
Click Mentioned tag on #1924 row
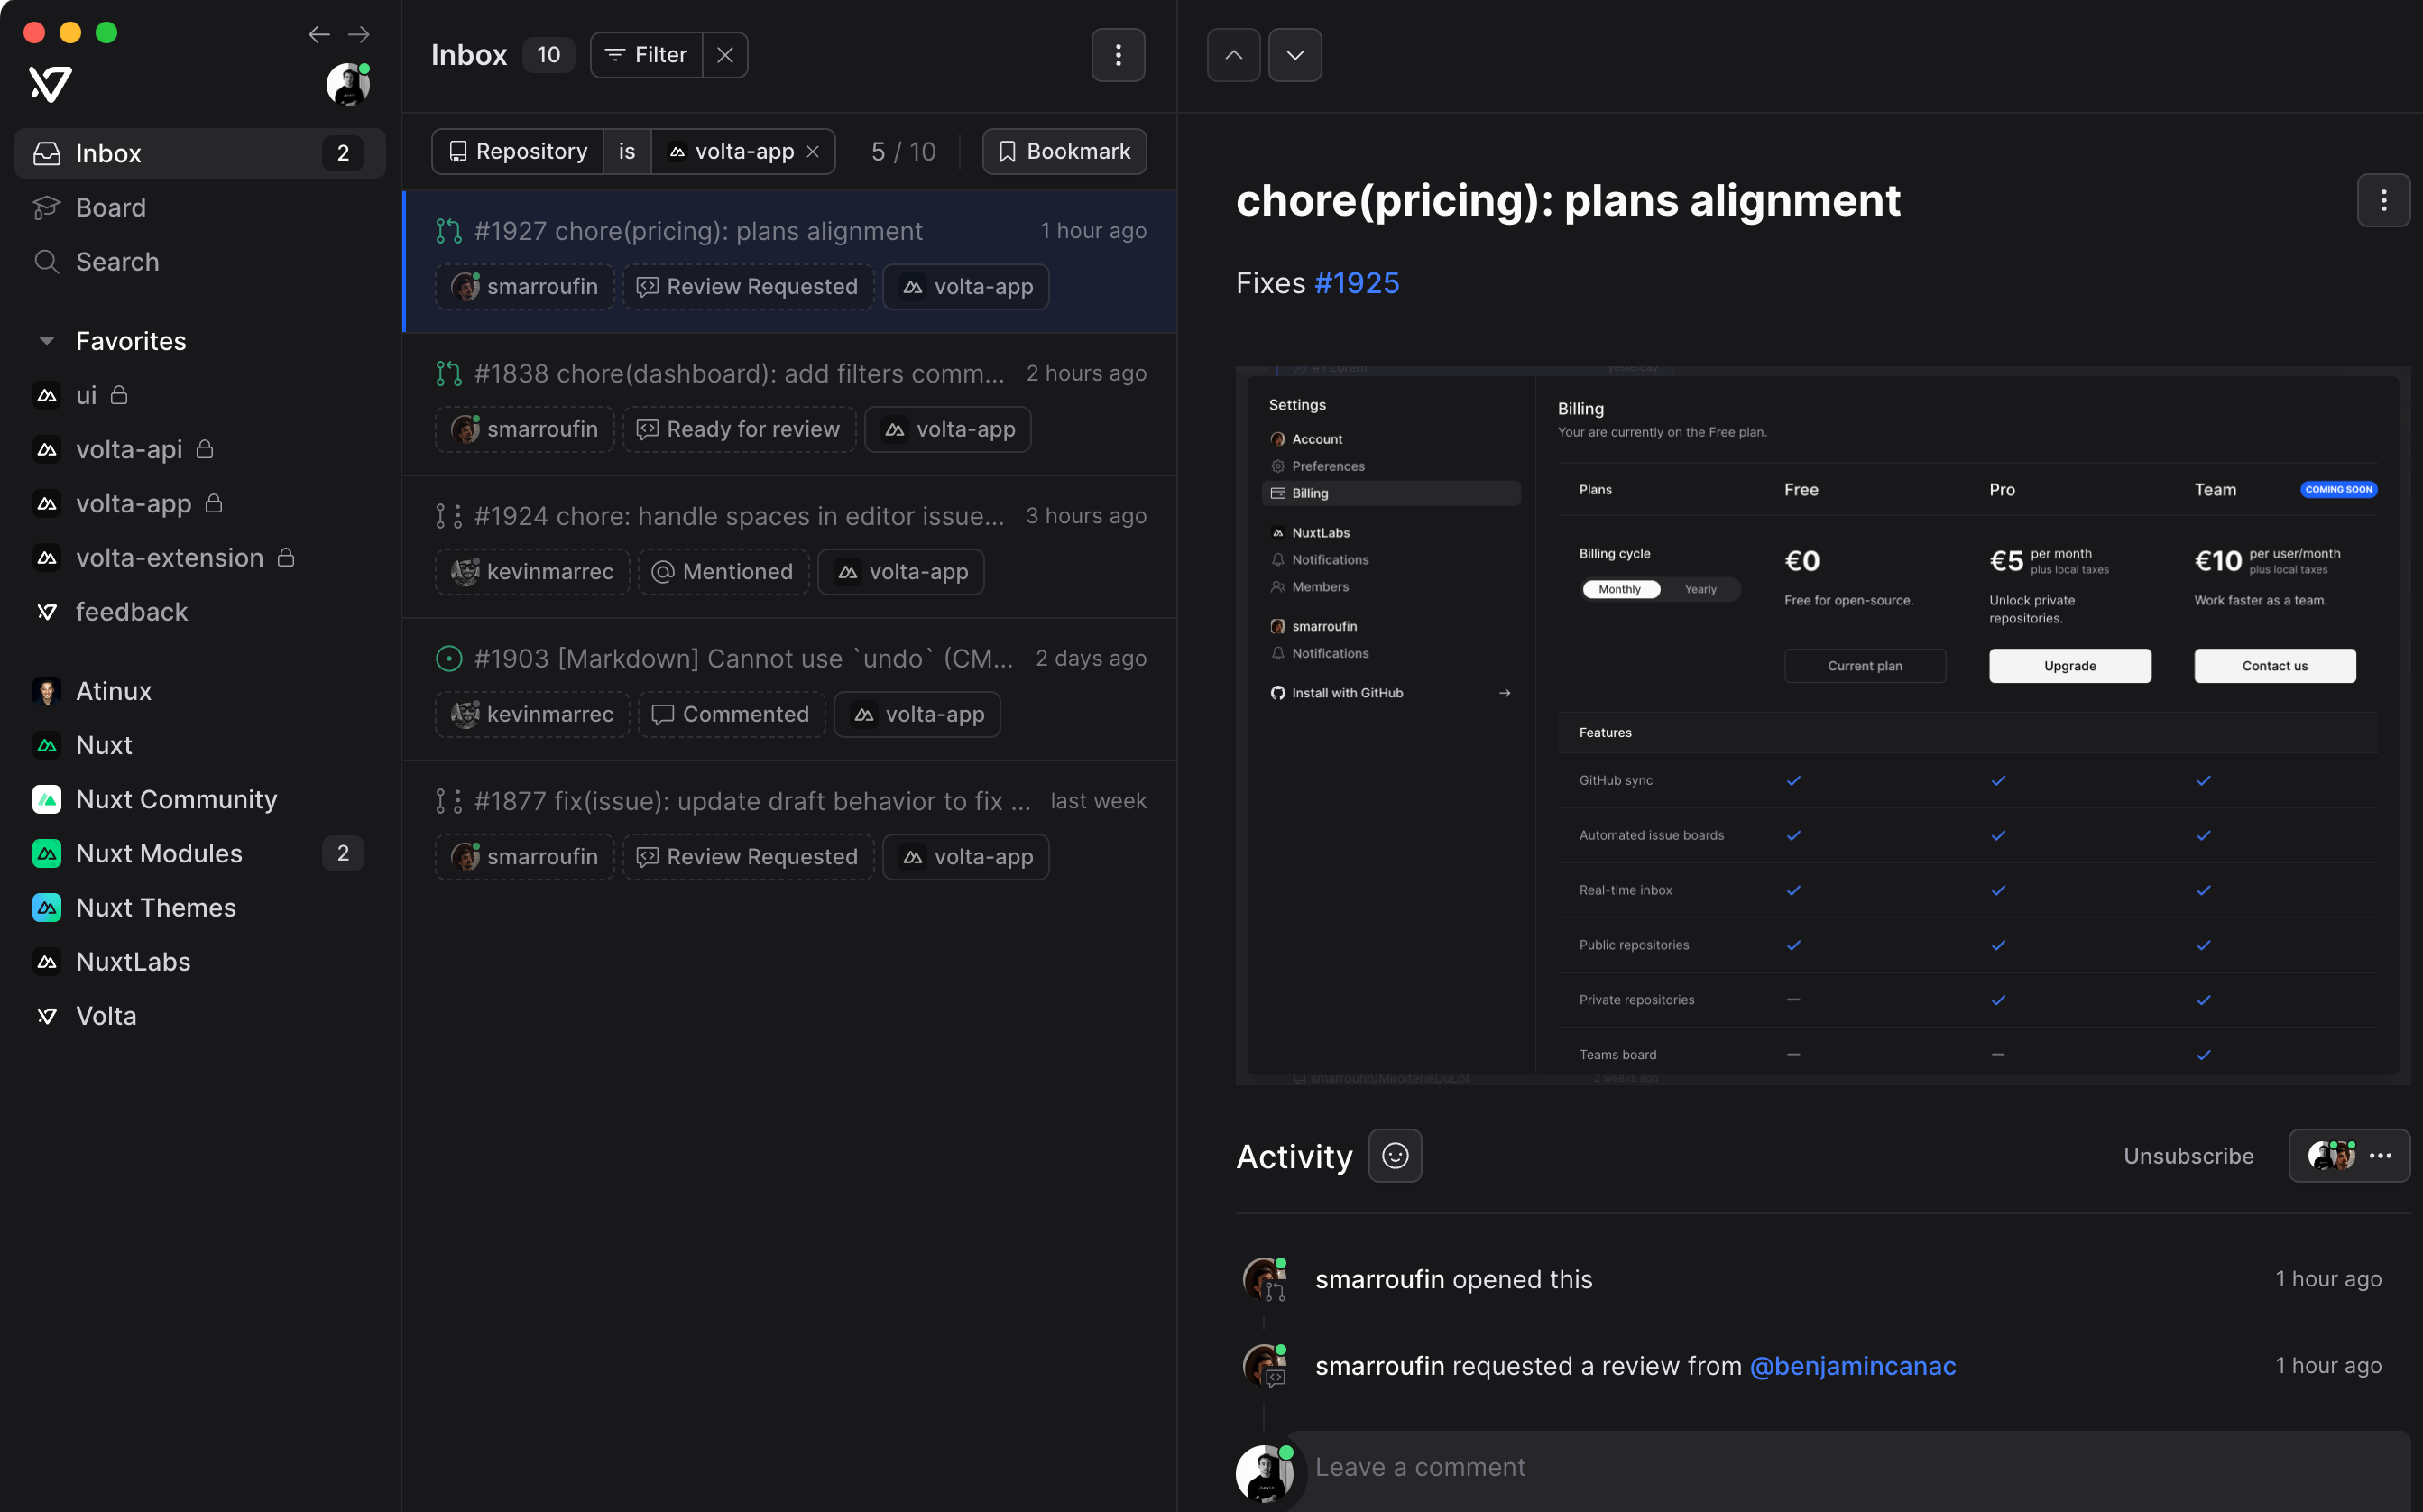point(724,572)
